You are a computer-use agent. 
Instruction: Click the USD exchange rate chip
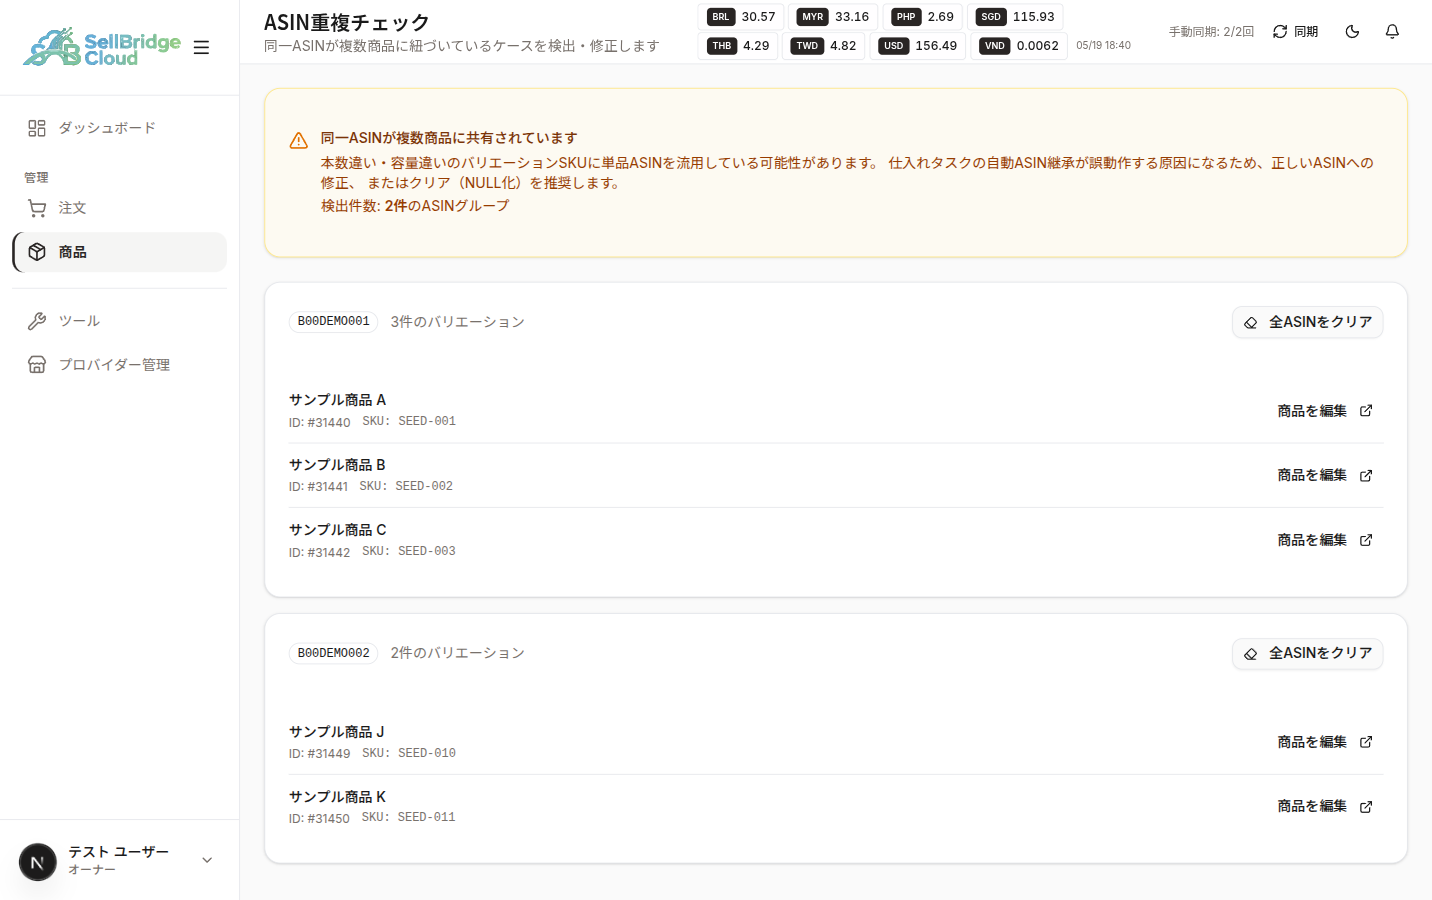click(x=918, y=46)
